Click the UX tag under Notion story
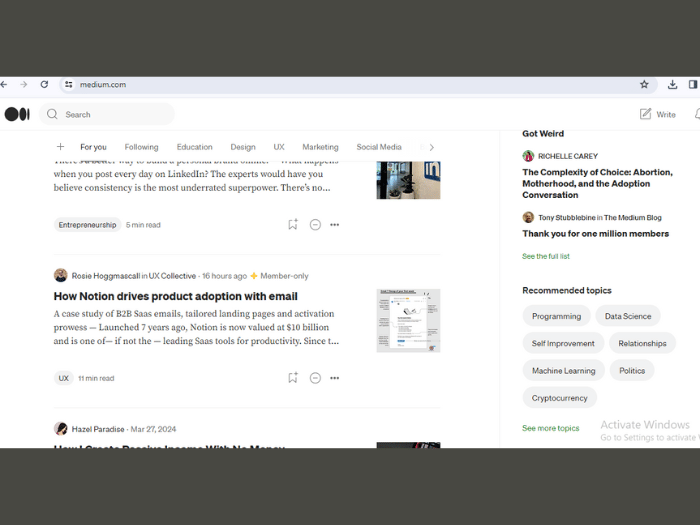 point(64,378)
